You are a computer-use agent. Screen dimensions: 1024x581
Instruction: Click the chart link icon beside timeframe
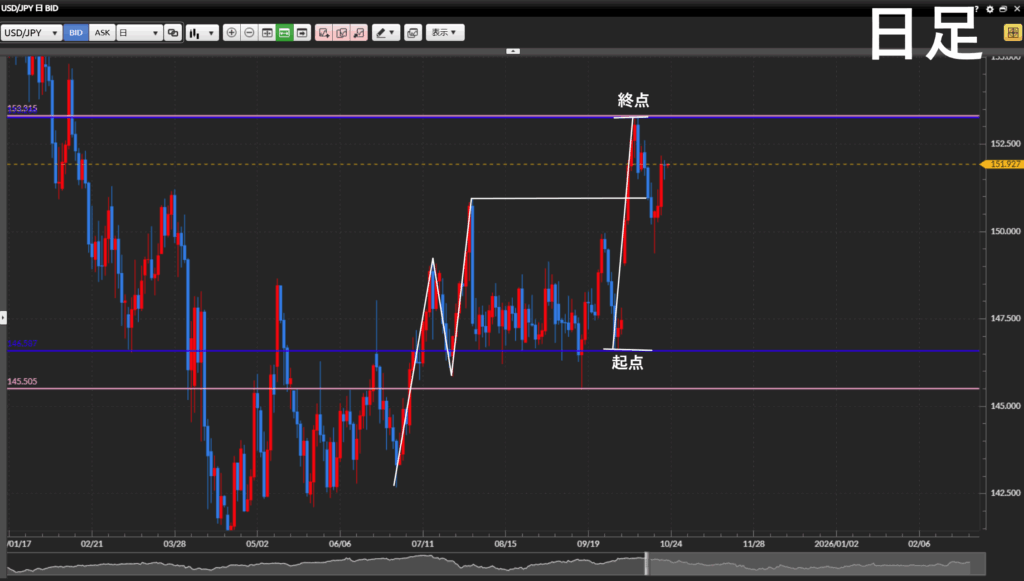click(173, 32)
